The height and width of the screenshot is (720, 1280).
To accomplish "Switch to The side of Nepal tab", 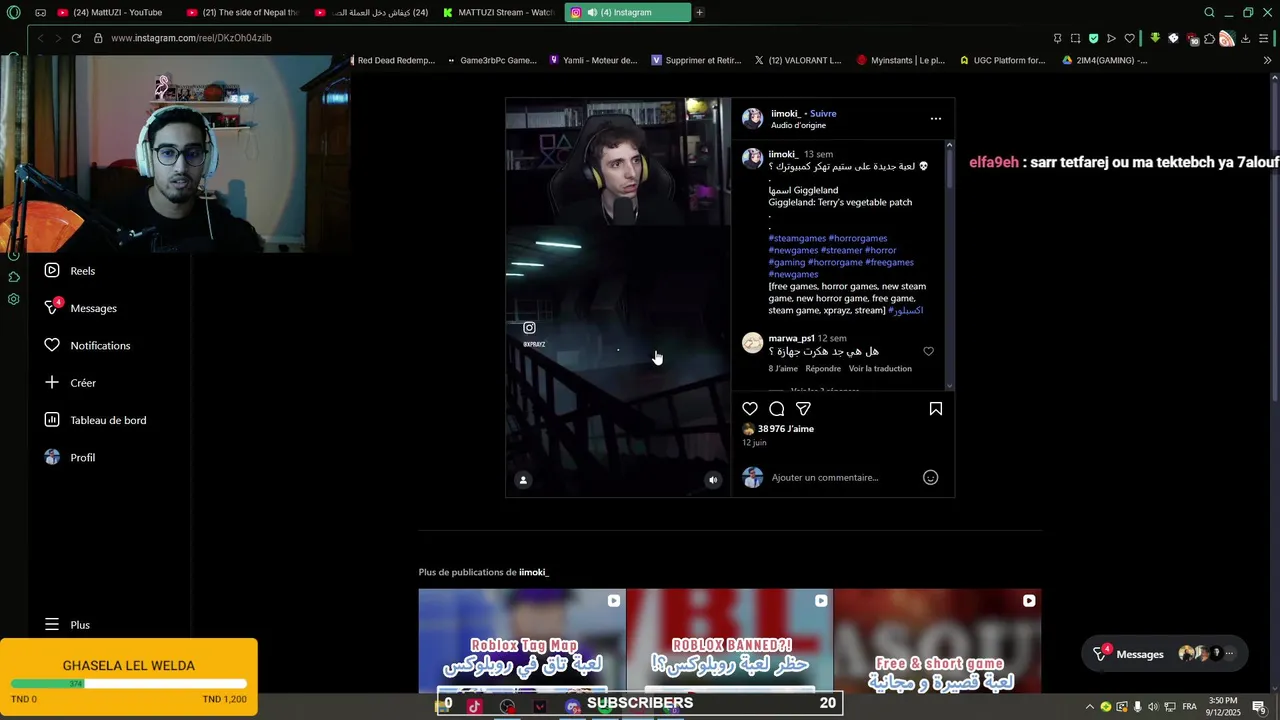I will point(243,12).
